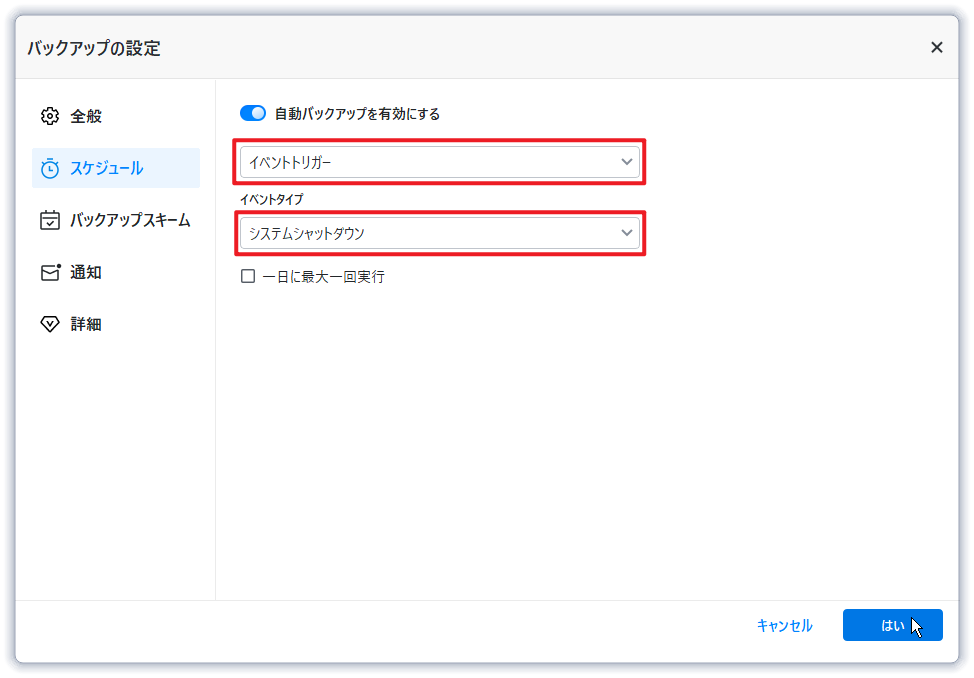Disable the 自動バックアップを有効にする toggle switch
This screenshot has height=678, width=974.
[x=253, y=113]
